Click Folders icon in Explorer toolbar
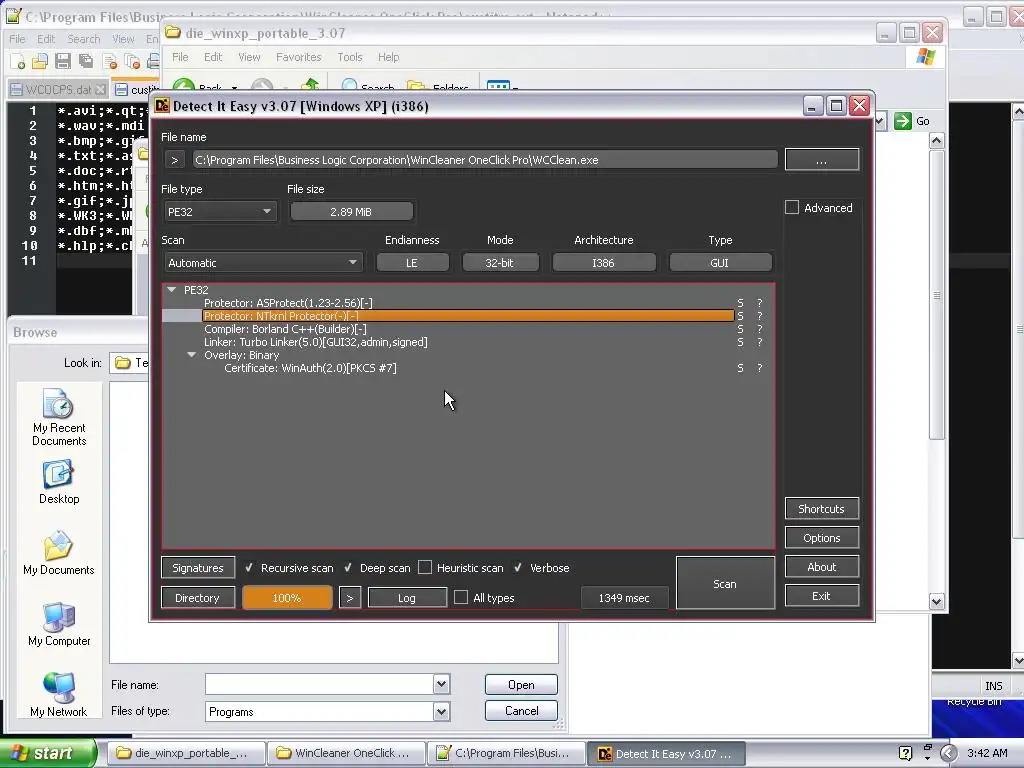1024x768 pixels. [x=415, y=86]
